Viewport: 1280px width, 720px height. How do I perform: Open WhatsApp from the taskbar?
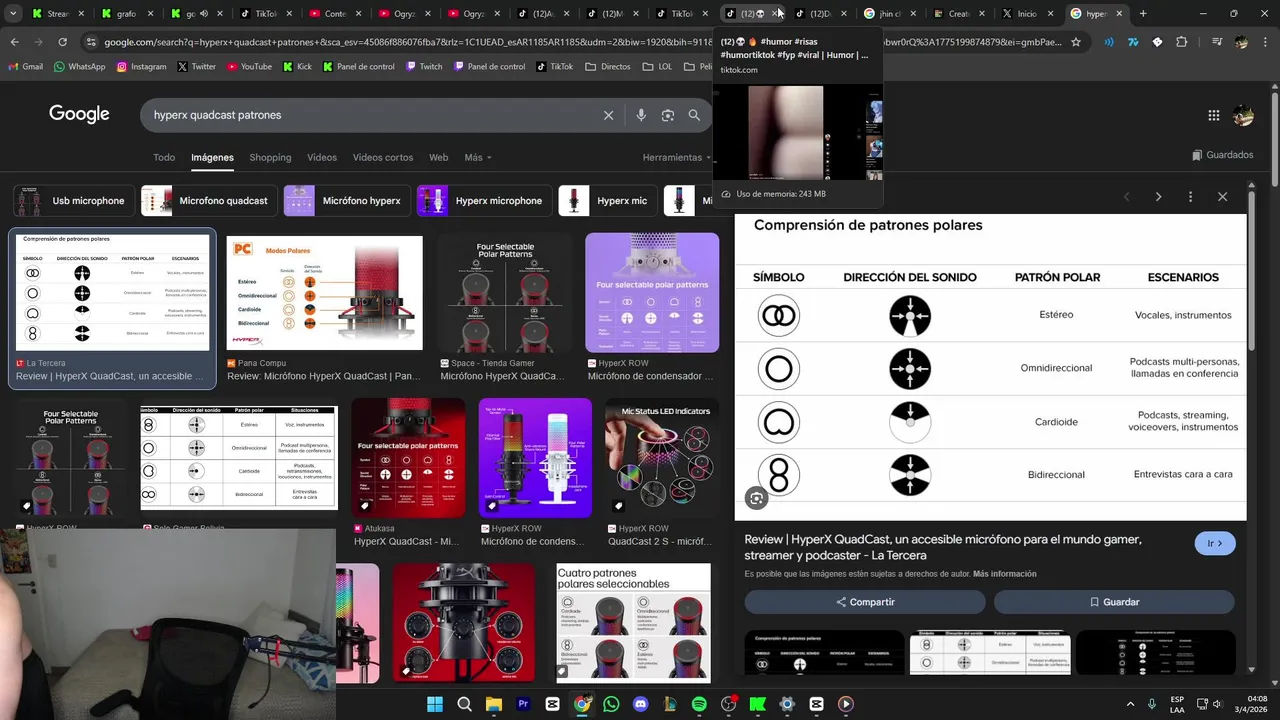(611, 704)
